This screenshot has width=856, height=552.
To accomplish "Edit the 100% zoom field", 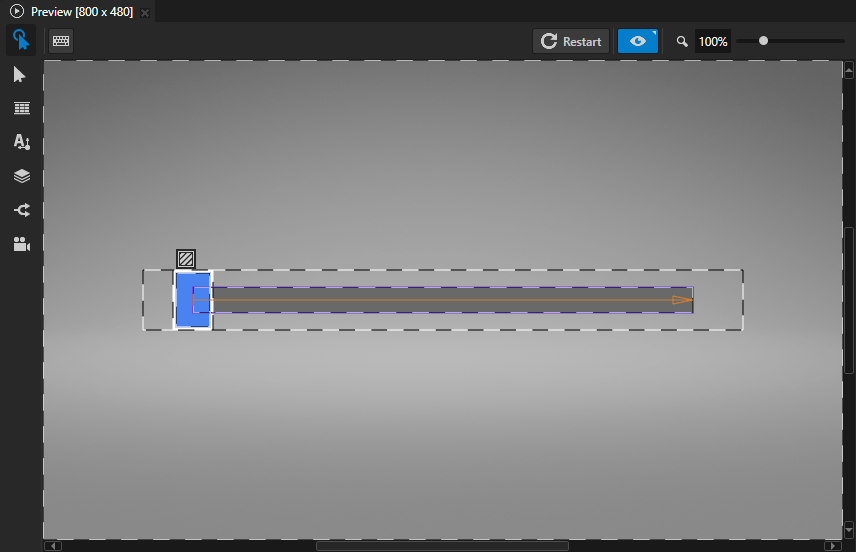I will coord(713,41).
